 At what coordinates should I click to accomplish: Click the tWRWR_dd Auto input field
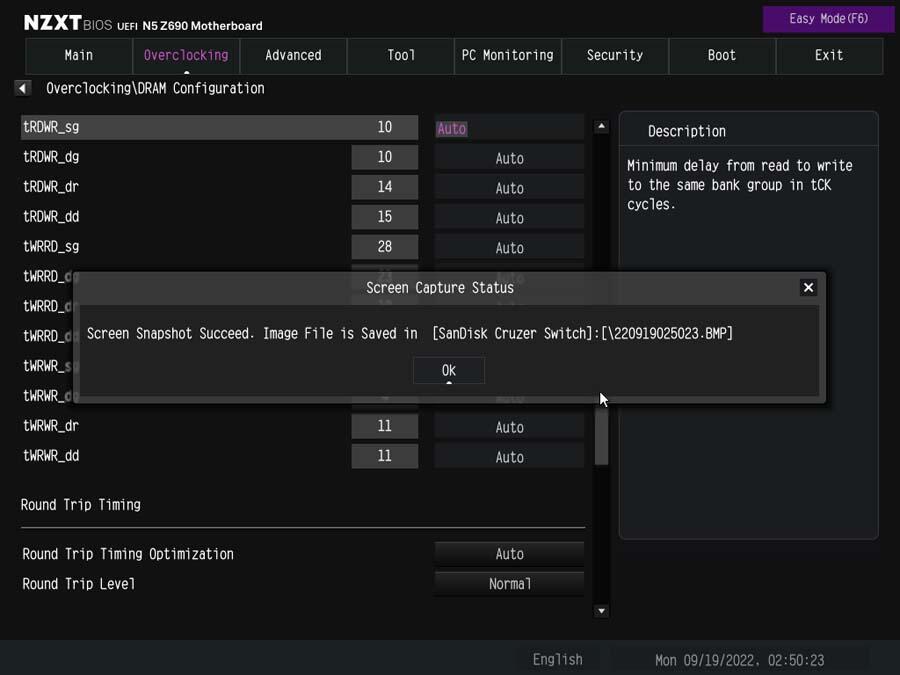pos(509,457)
